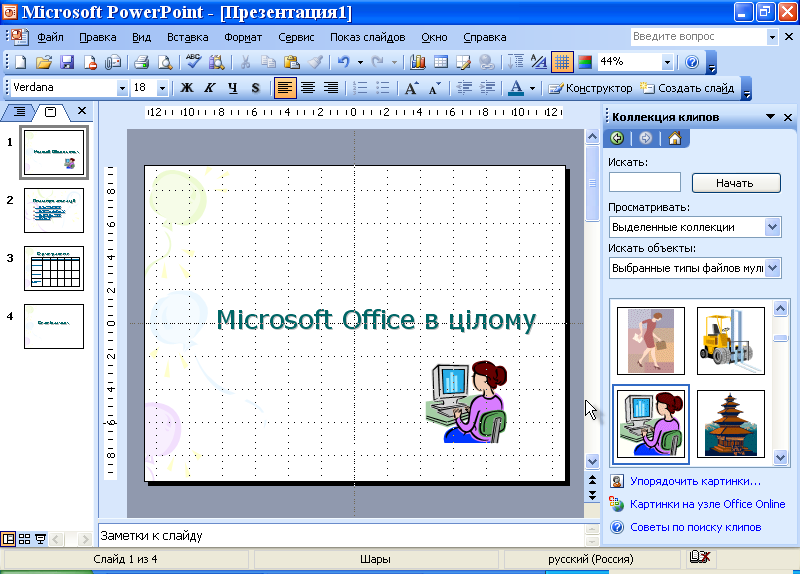Image resolution: width=800 pixels, height=574 pixels.
Task: Expand the undo history arrow
Action: coord(360,62)
